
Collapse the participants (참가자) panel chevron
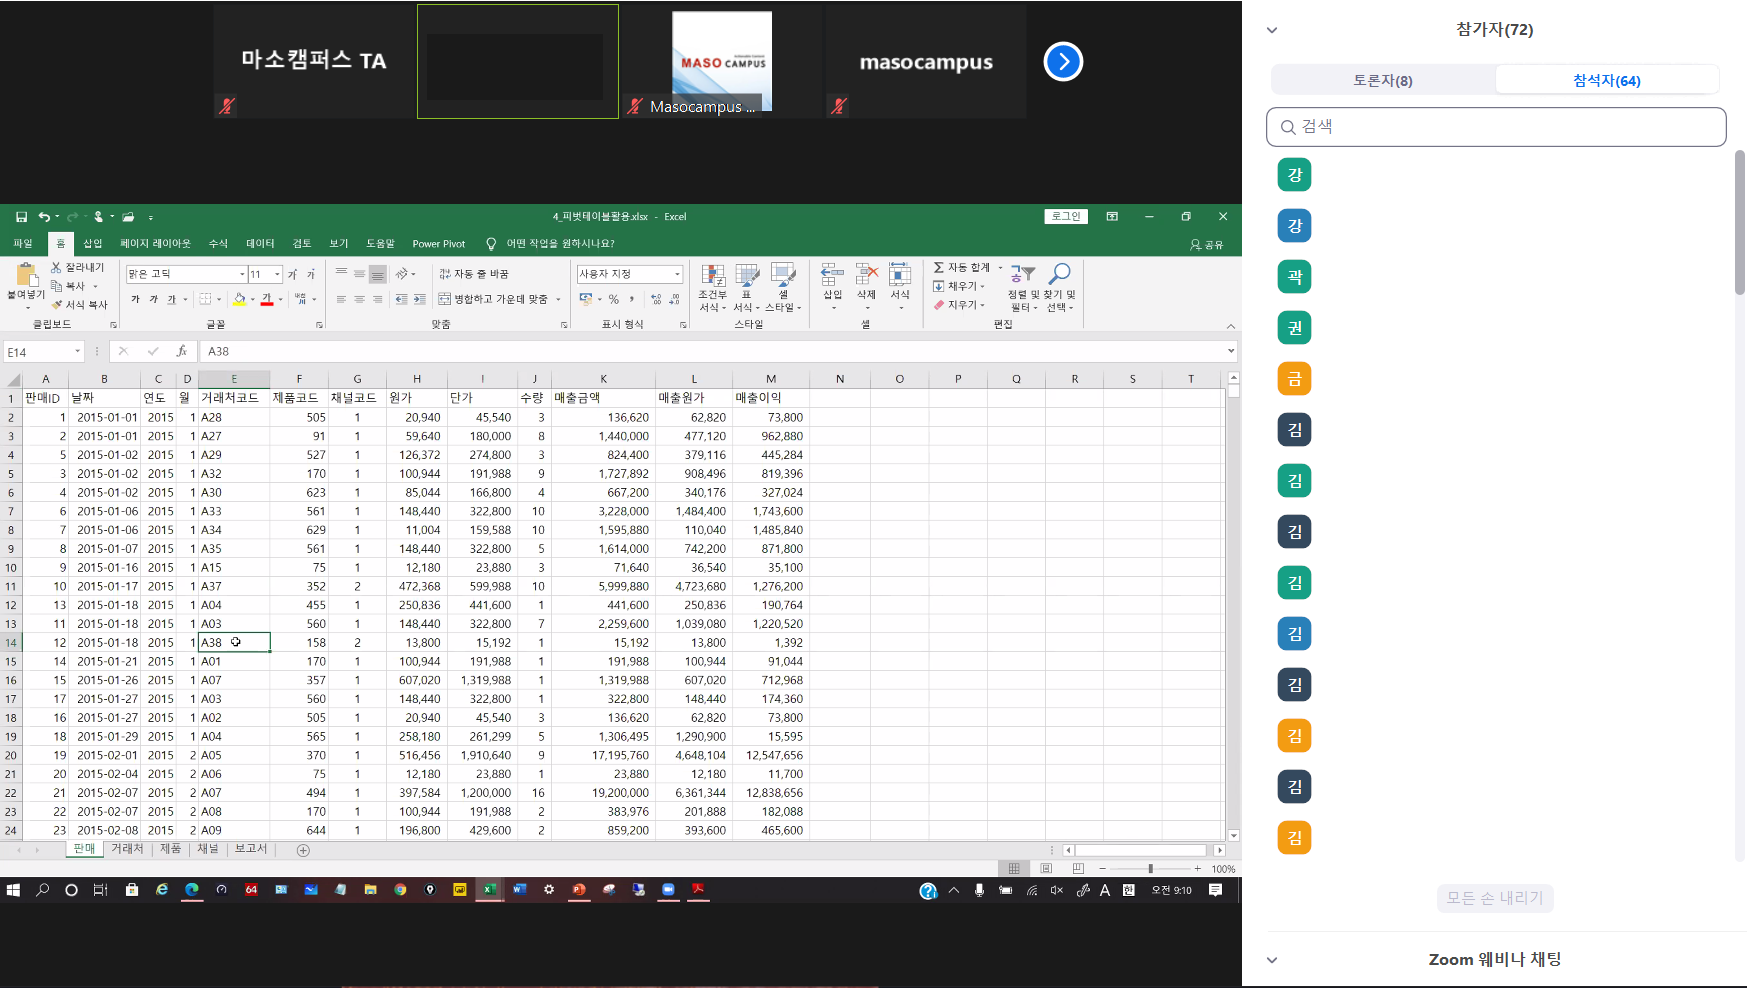click(x=1272, y=30)
